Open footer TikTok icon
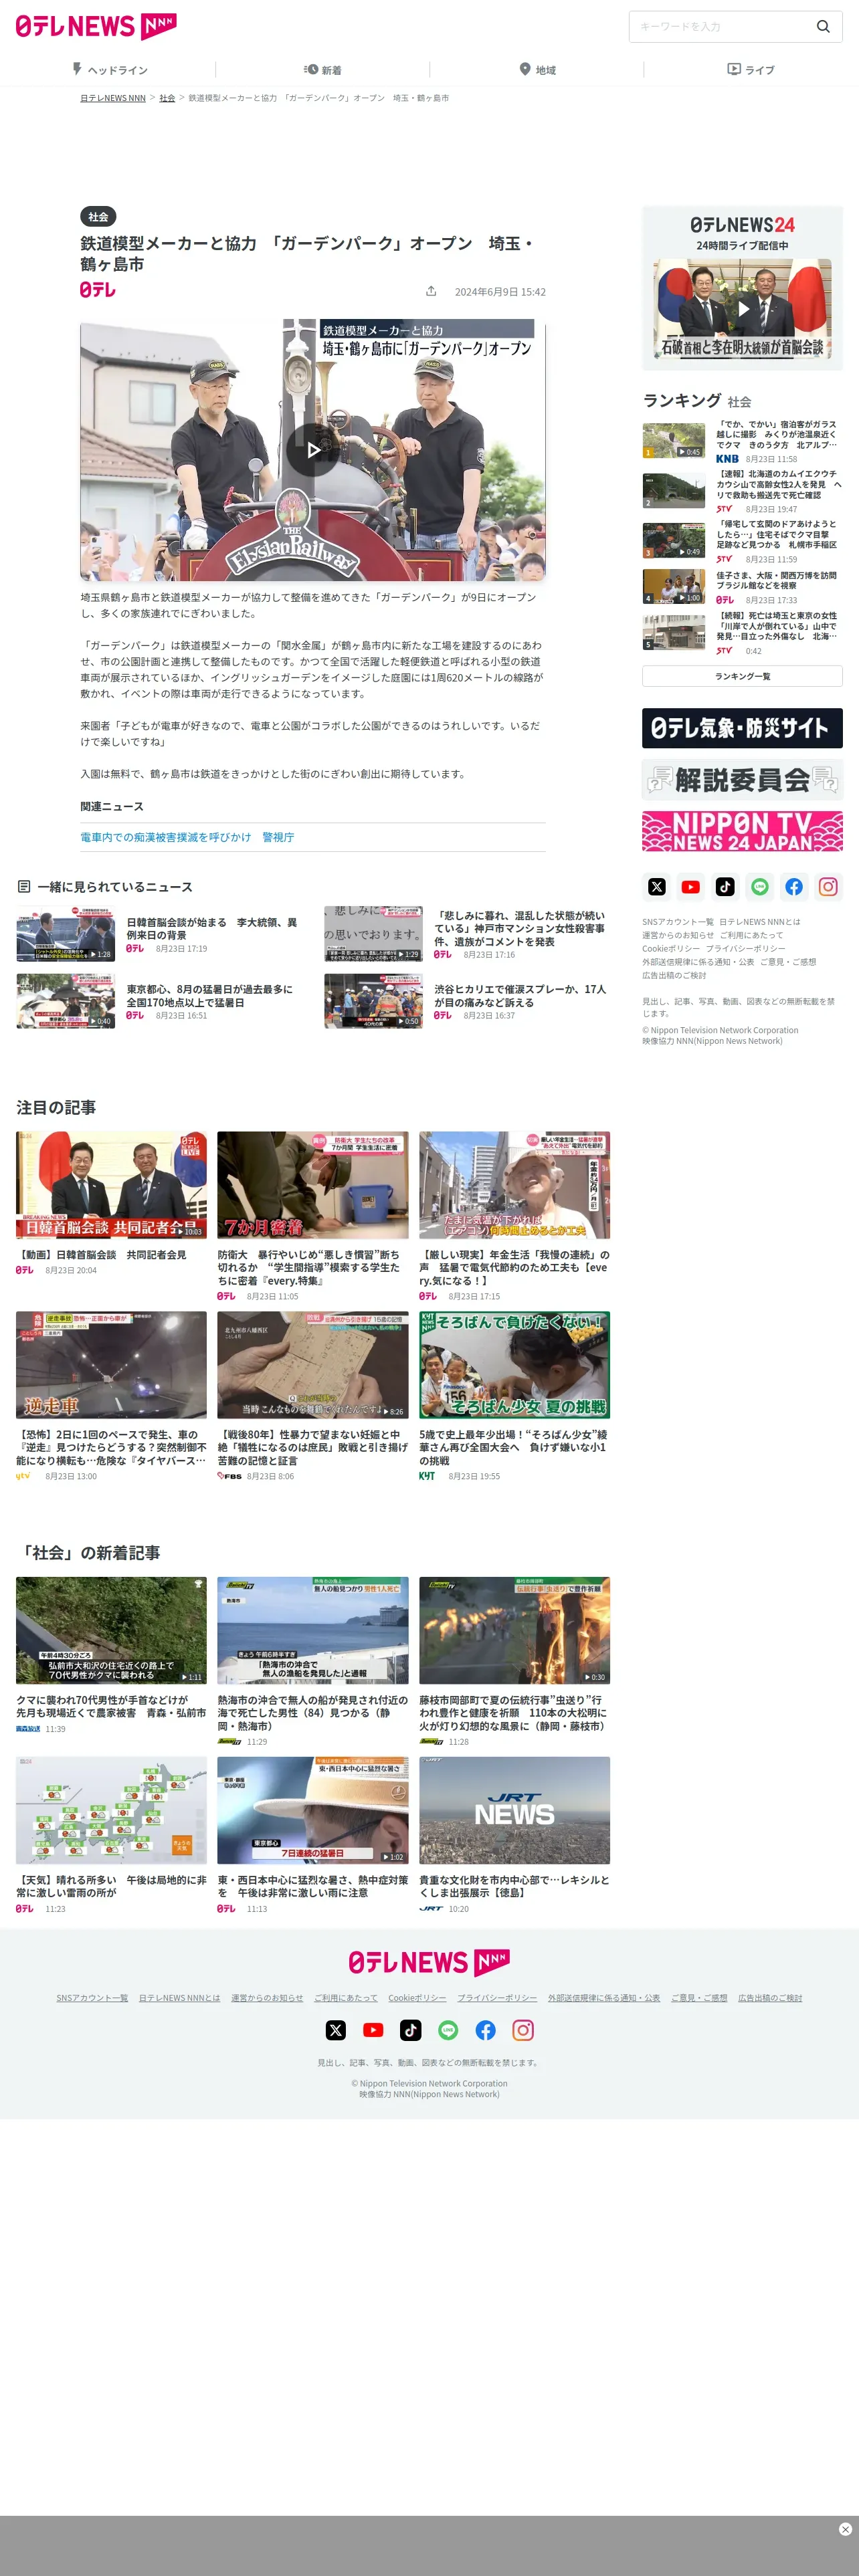This screenshot has height=2576, width=859. click(411, 2030)
